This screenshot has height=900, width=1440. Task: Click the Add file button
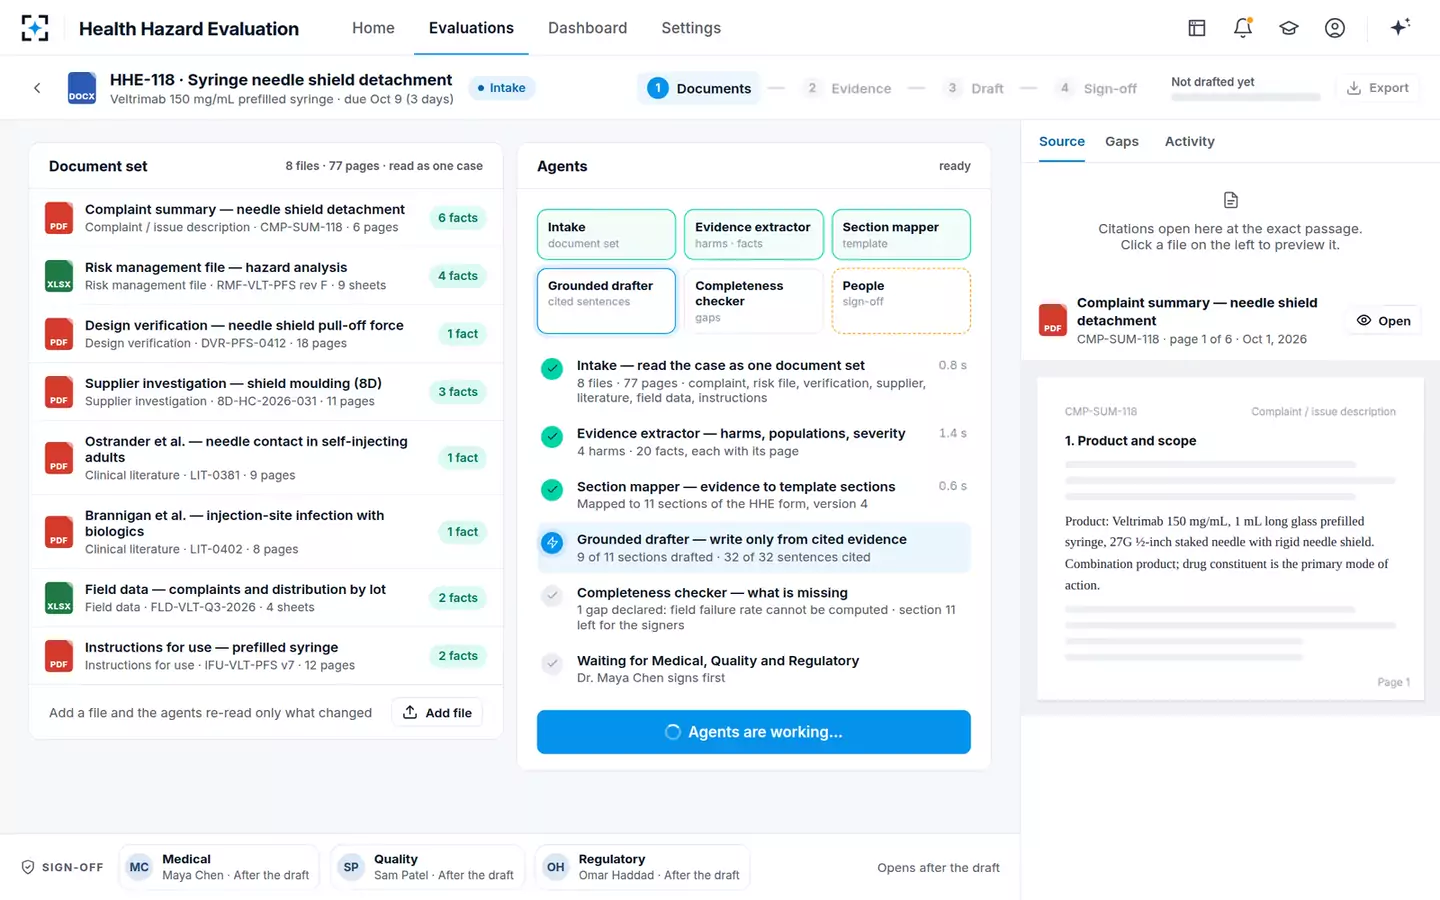pyautogui.click(x=437, y=713)
